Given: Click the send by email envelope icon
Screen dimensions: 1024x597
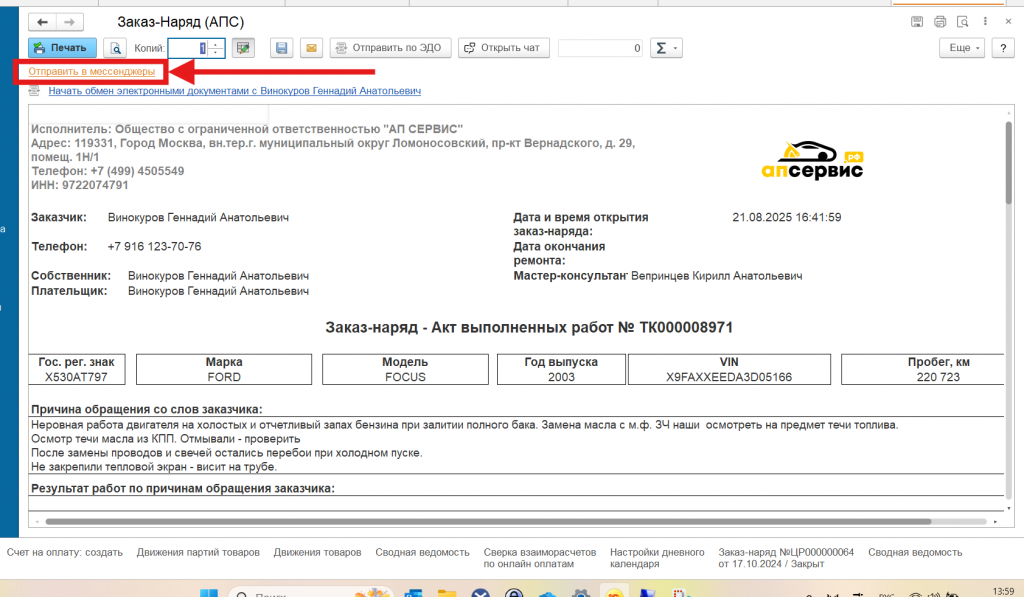Looking at the screenshot, I should tap(310, 48).
